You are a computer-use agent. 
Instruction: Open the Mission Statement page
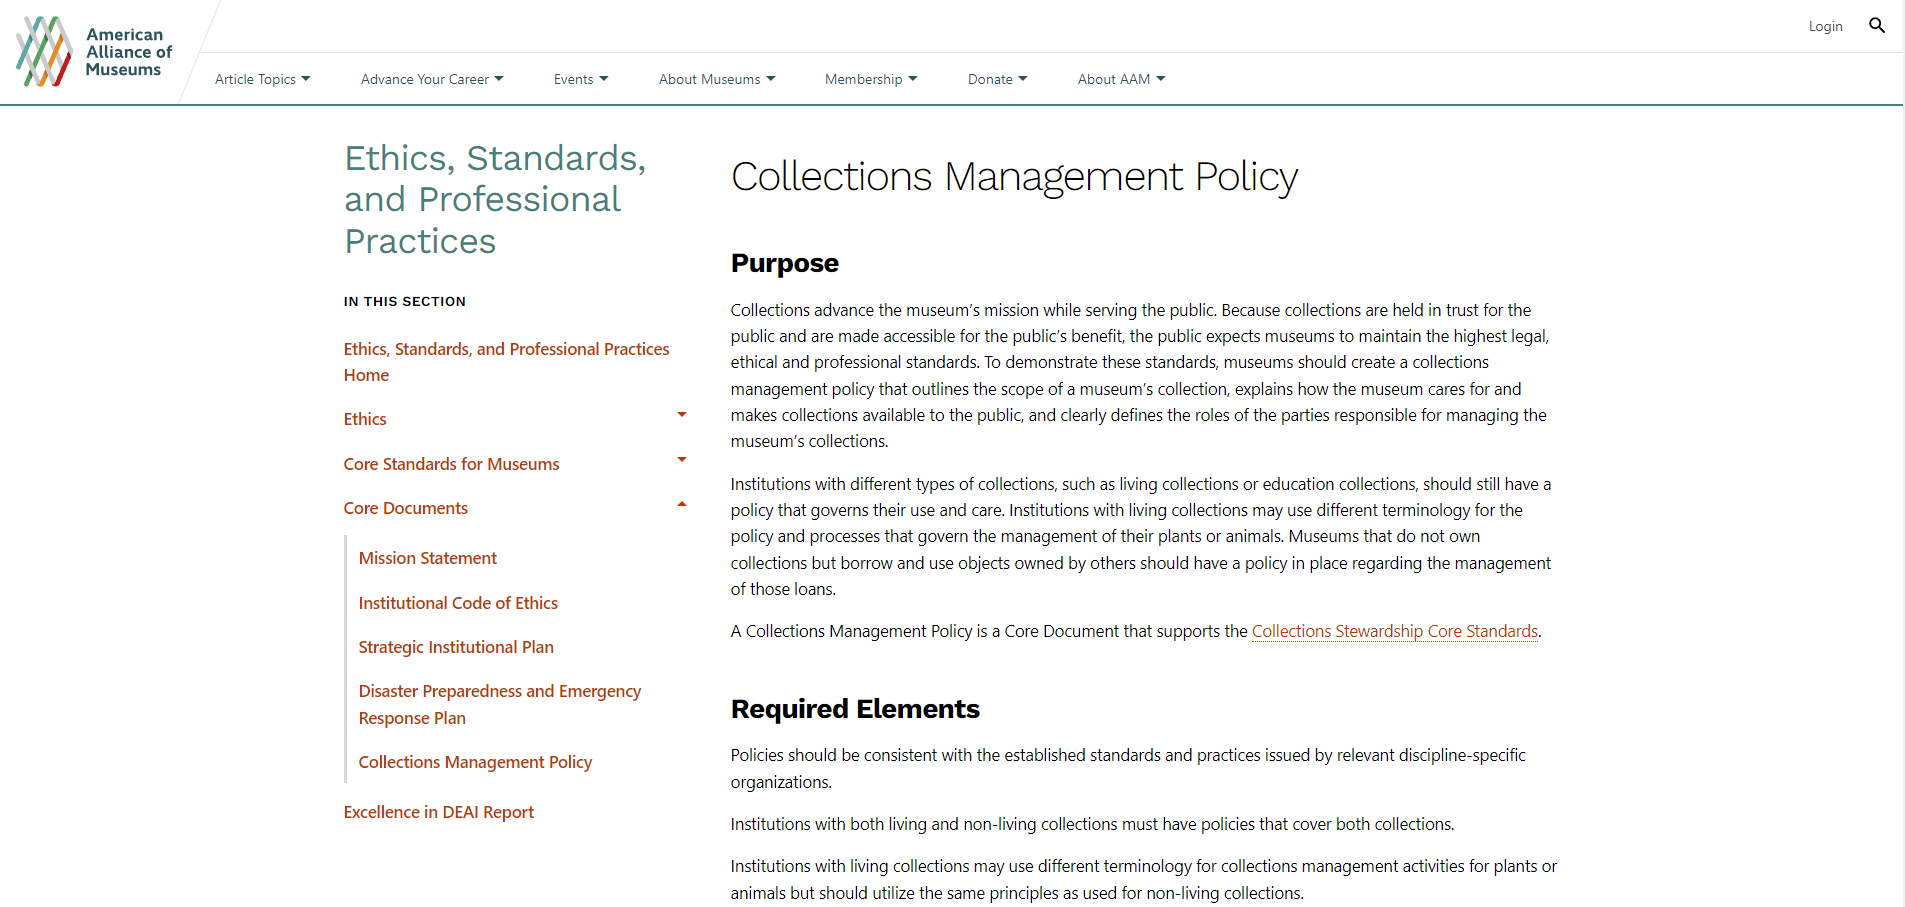click(427, 558)
